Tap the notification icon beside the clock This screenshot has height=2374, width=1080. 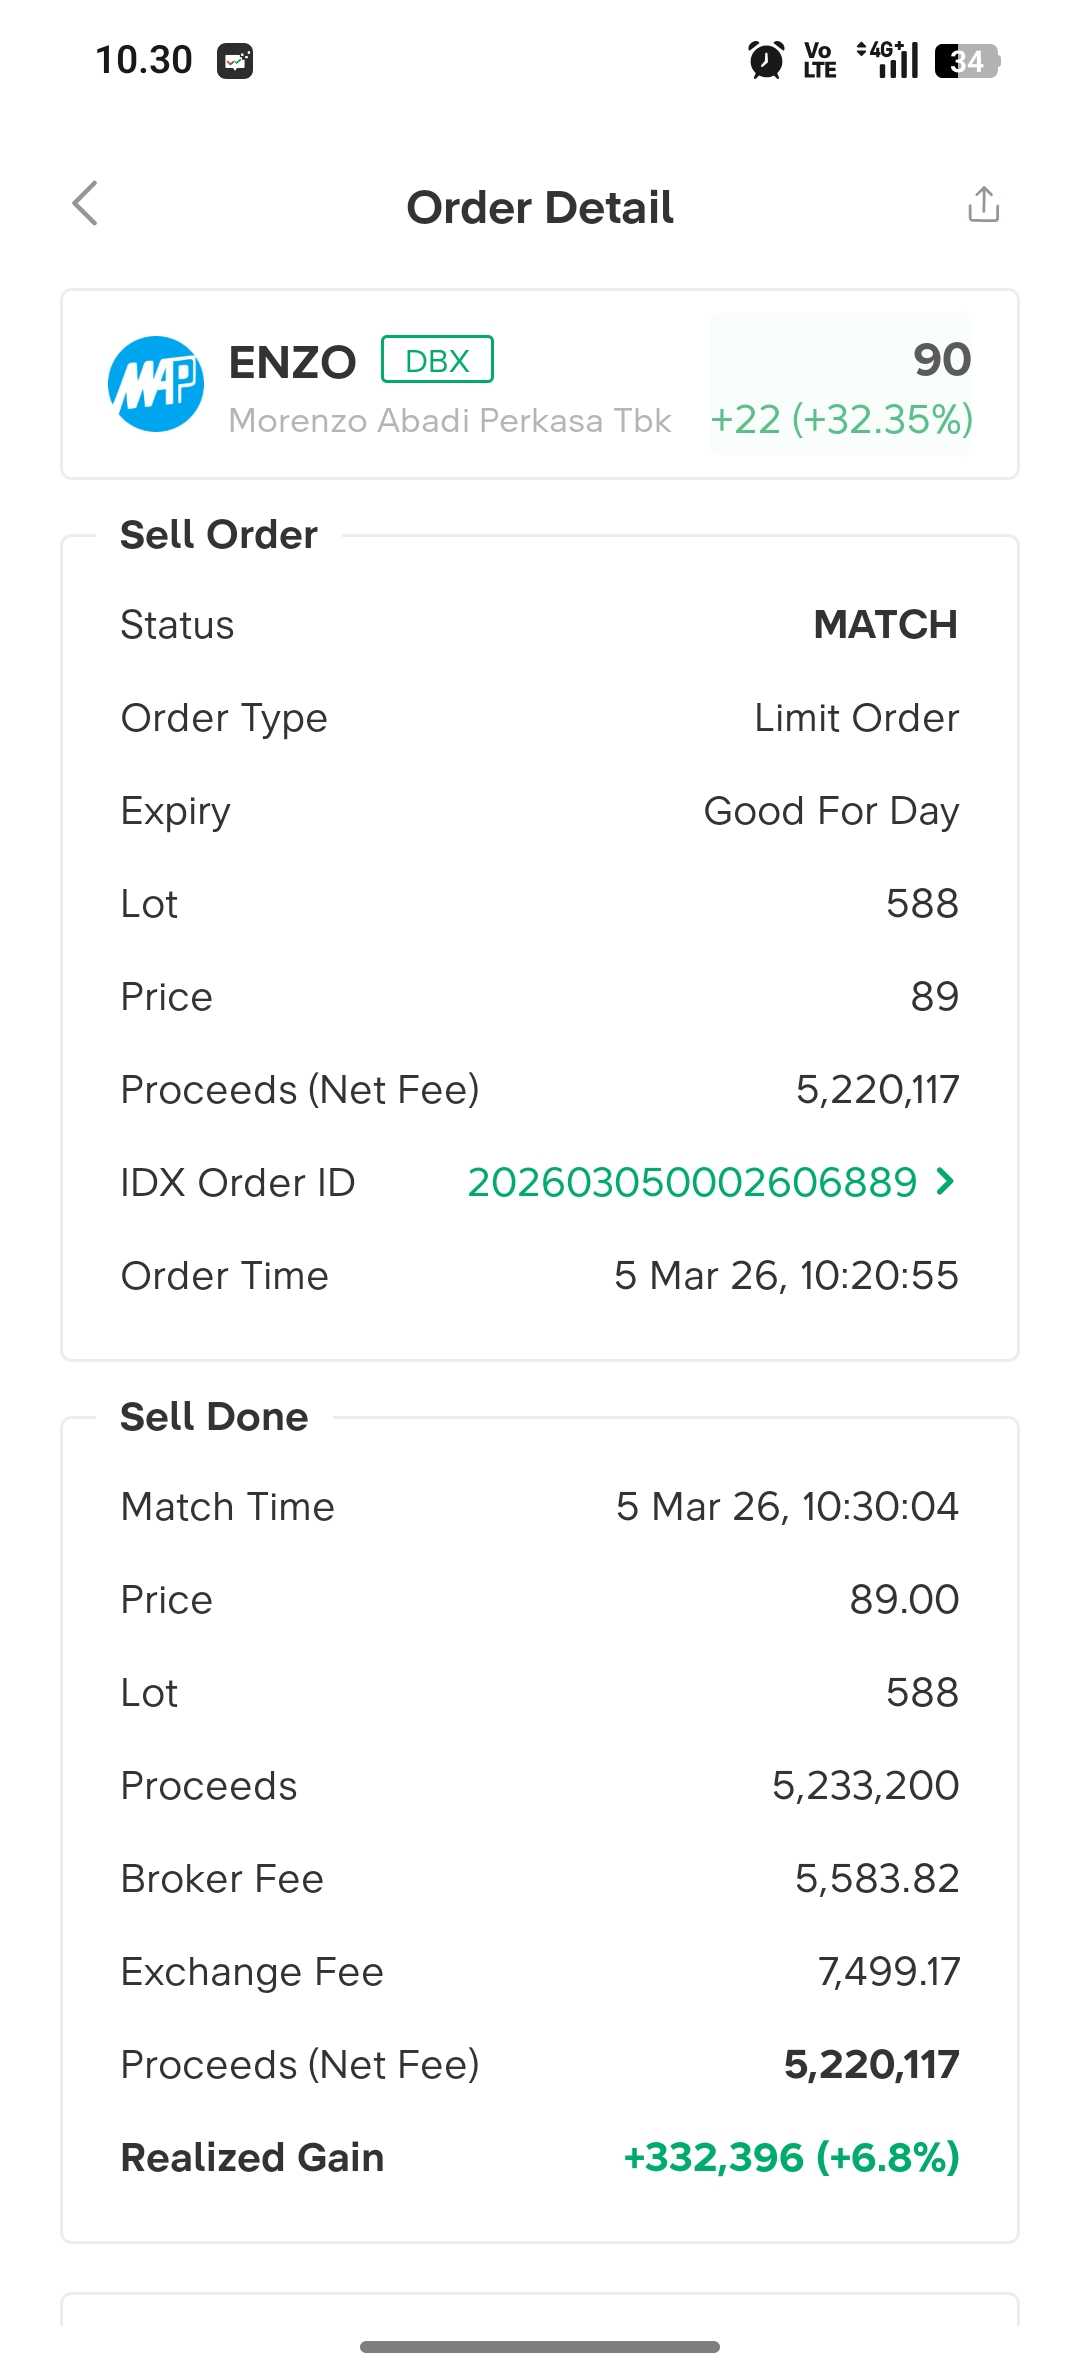(x=235, y=61)
